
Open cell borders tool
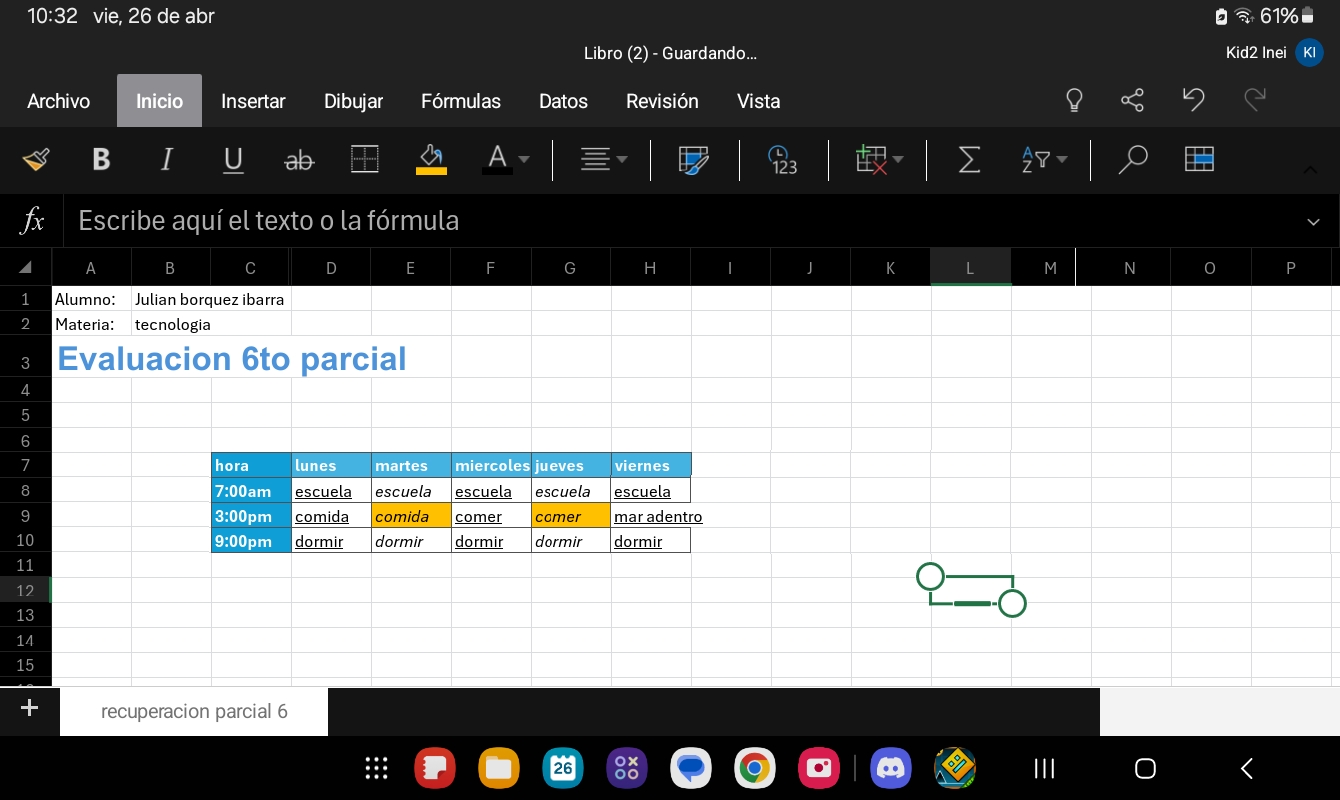pyautogui.click(x=365, y=160)
